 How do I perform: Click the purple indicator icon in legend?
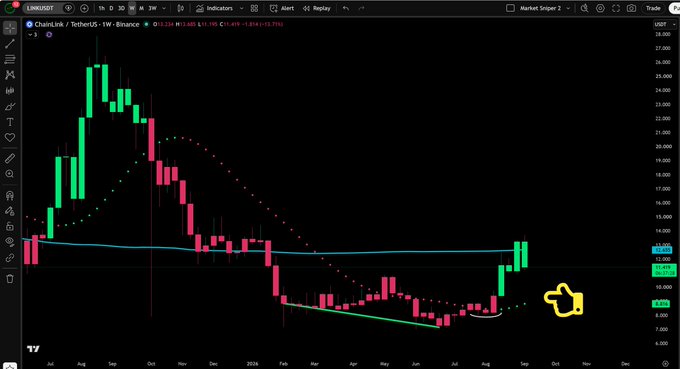49,35
